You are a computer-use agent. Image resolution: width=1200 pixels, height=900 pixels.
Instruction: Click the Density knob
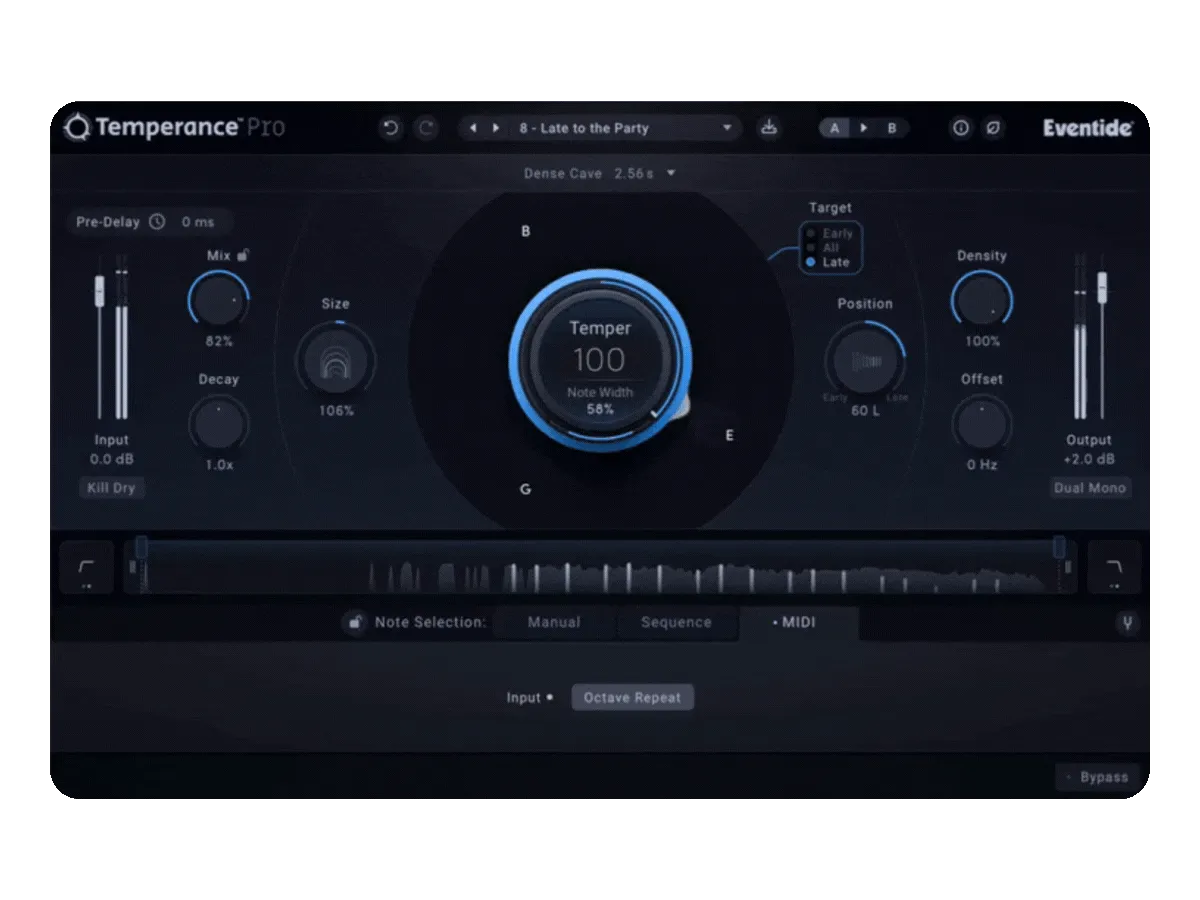(x=982, y=298)
